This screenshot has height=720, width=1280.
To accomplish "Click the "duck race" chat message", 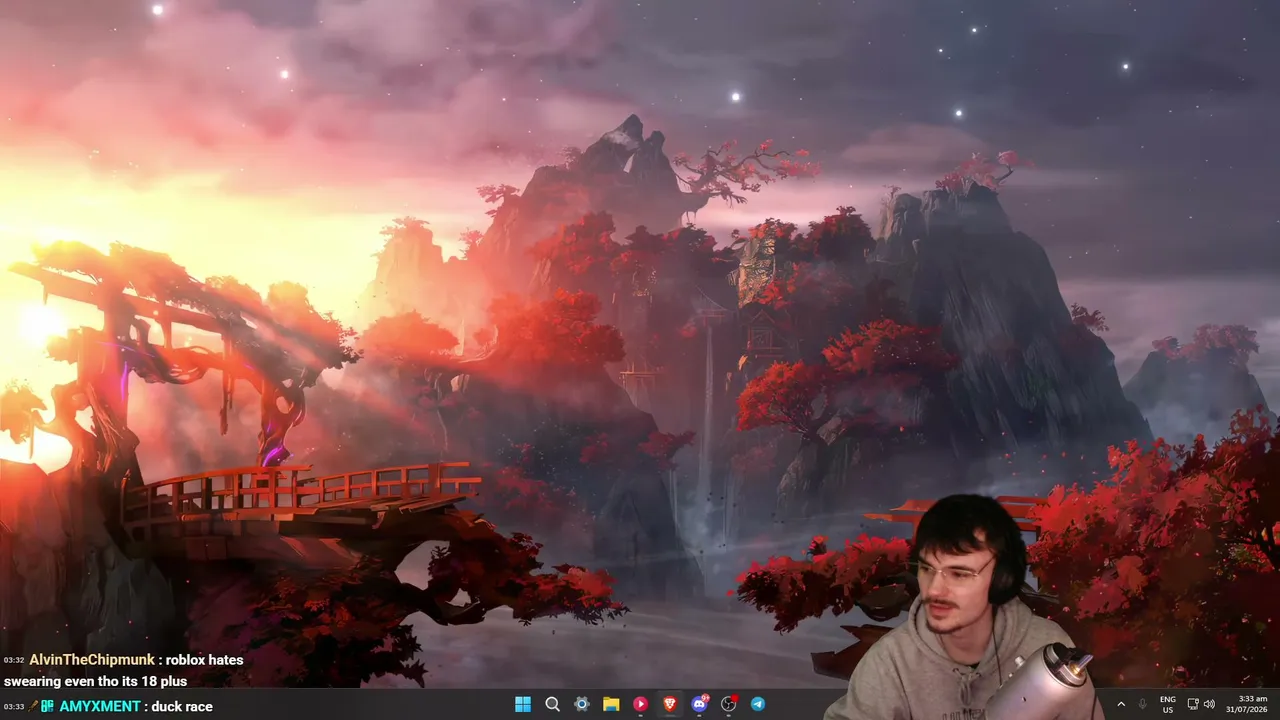I will point(182,706).
